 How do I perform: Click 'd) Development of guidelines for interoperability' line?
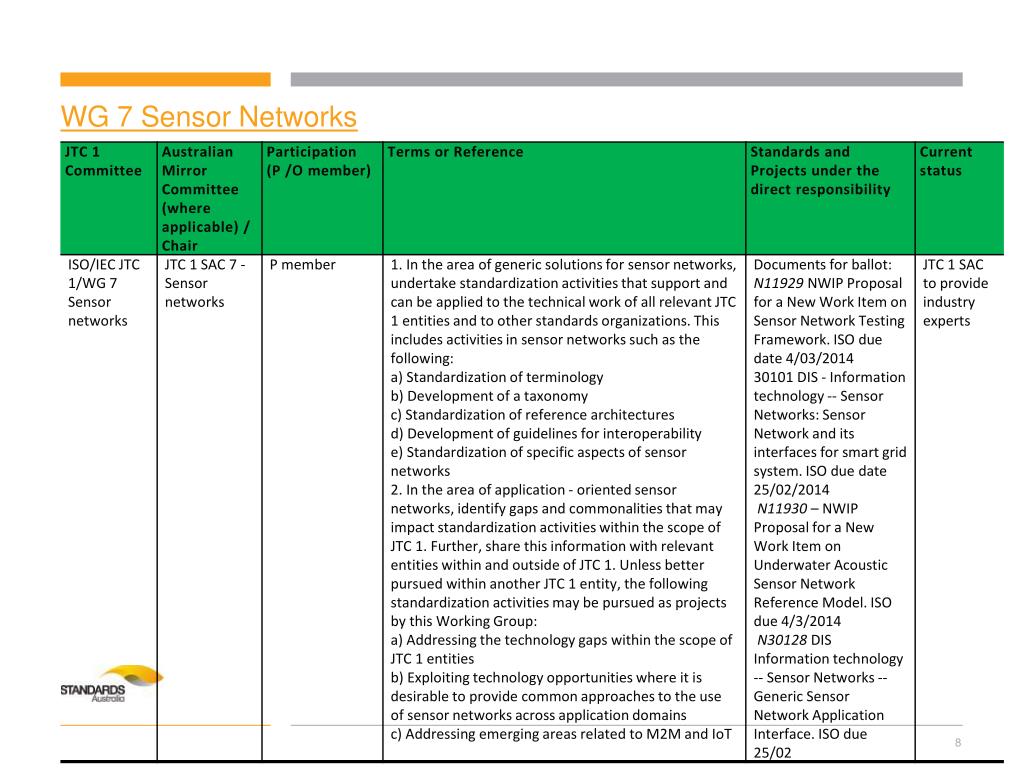click(546, 434)
